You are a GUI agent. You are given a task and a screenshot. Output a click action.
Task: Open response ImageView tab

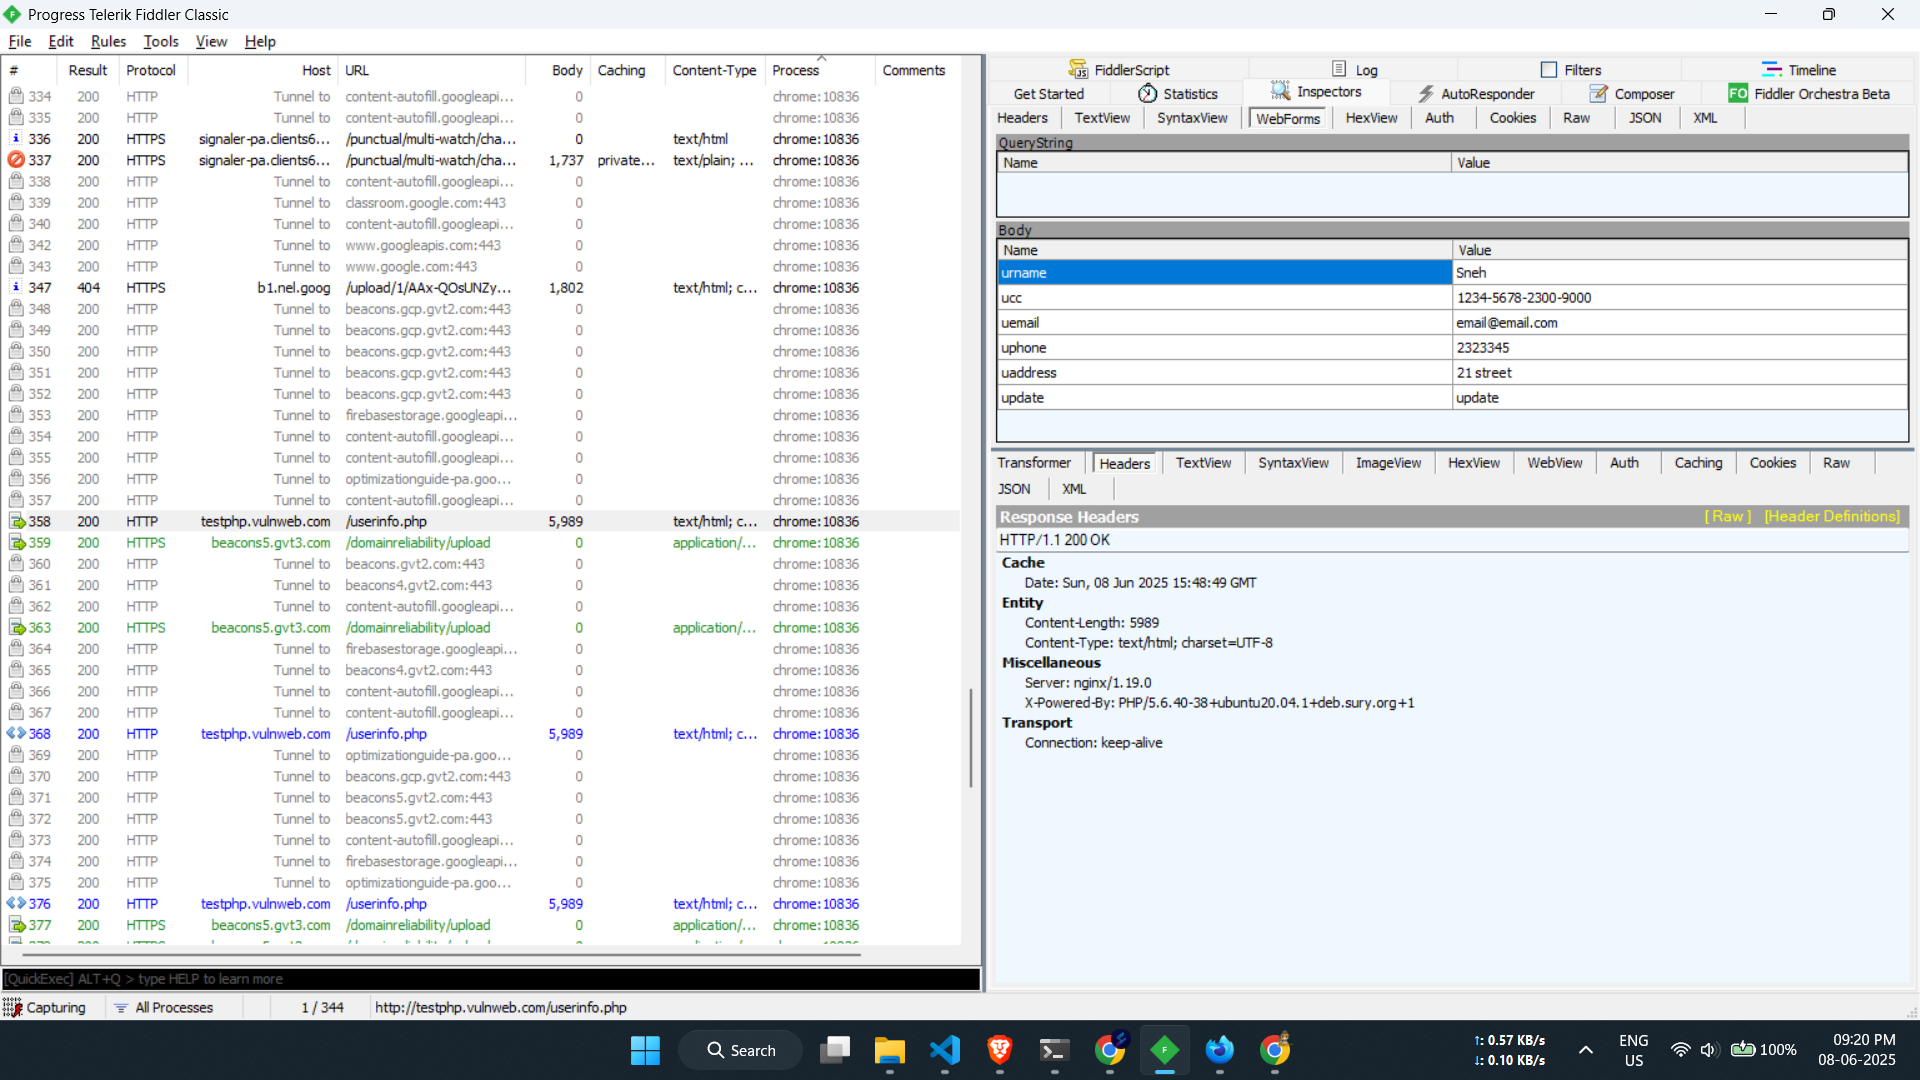1388,463
